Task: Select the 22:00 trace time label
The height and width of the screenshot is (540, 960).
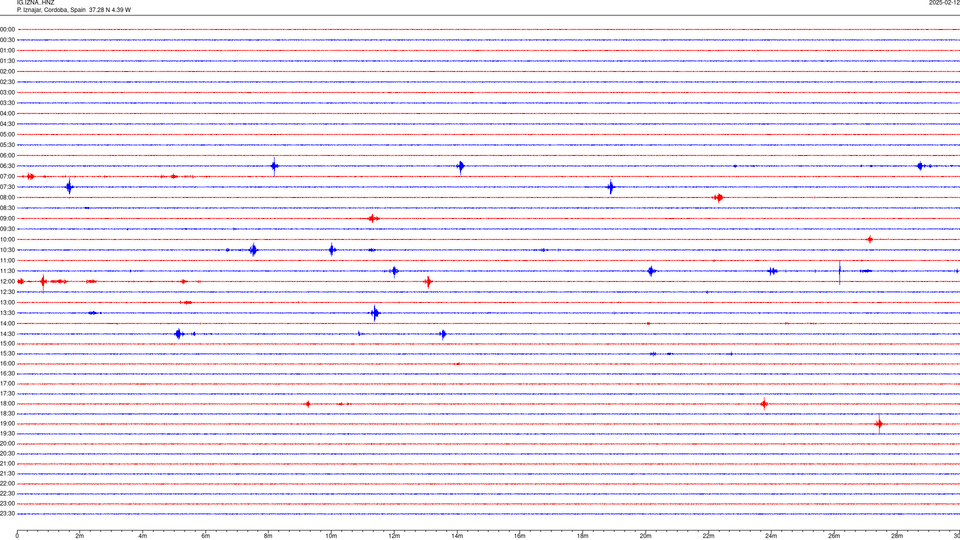Action: pyautogui.click(x=7, y=484)
